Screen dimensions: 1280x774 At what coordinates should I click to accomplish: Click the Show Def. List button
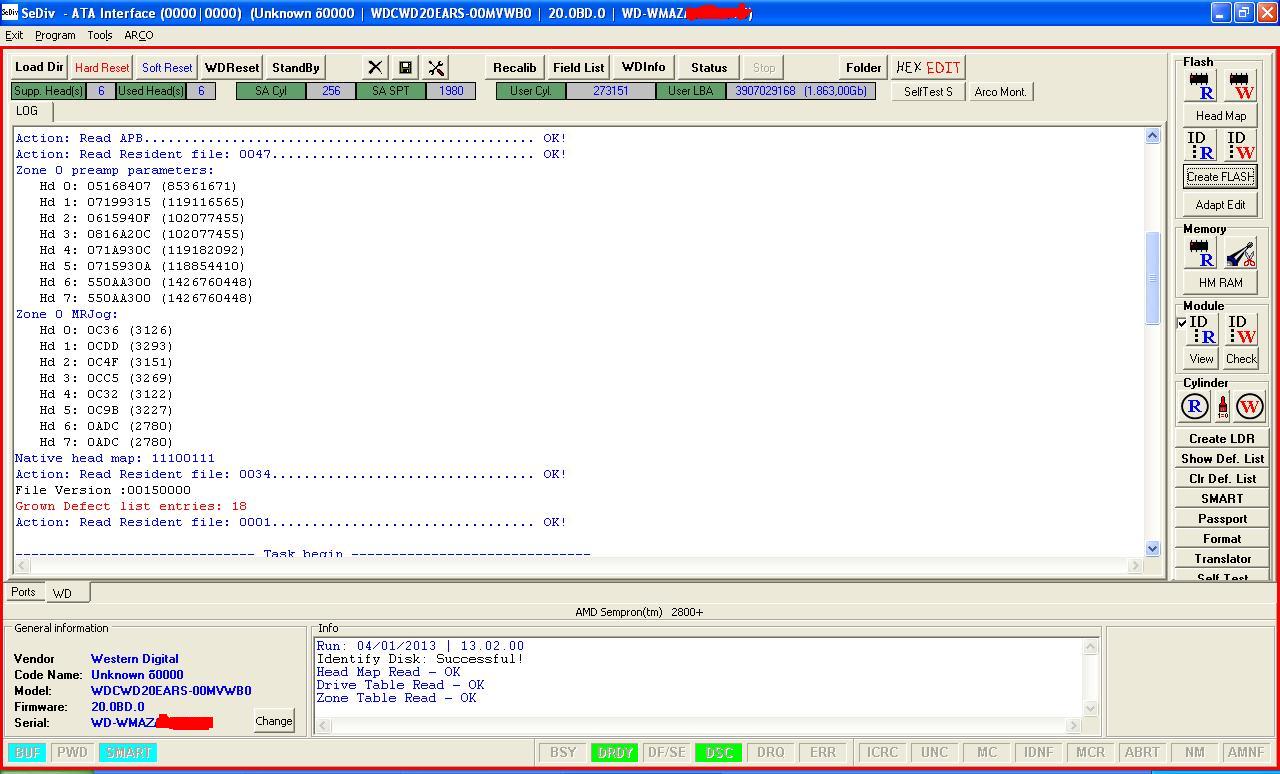pos(1222,458)
